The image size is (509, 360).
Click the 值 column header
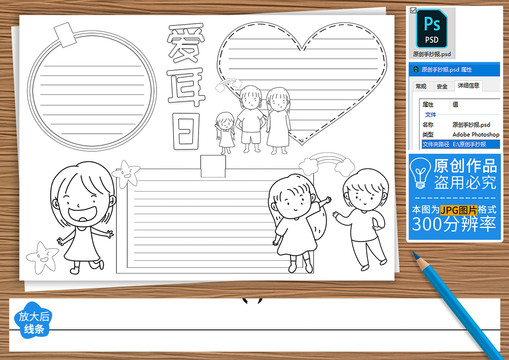click(455, 105)
